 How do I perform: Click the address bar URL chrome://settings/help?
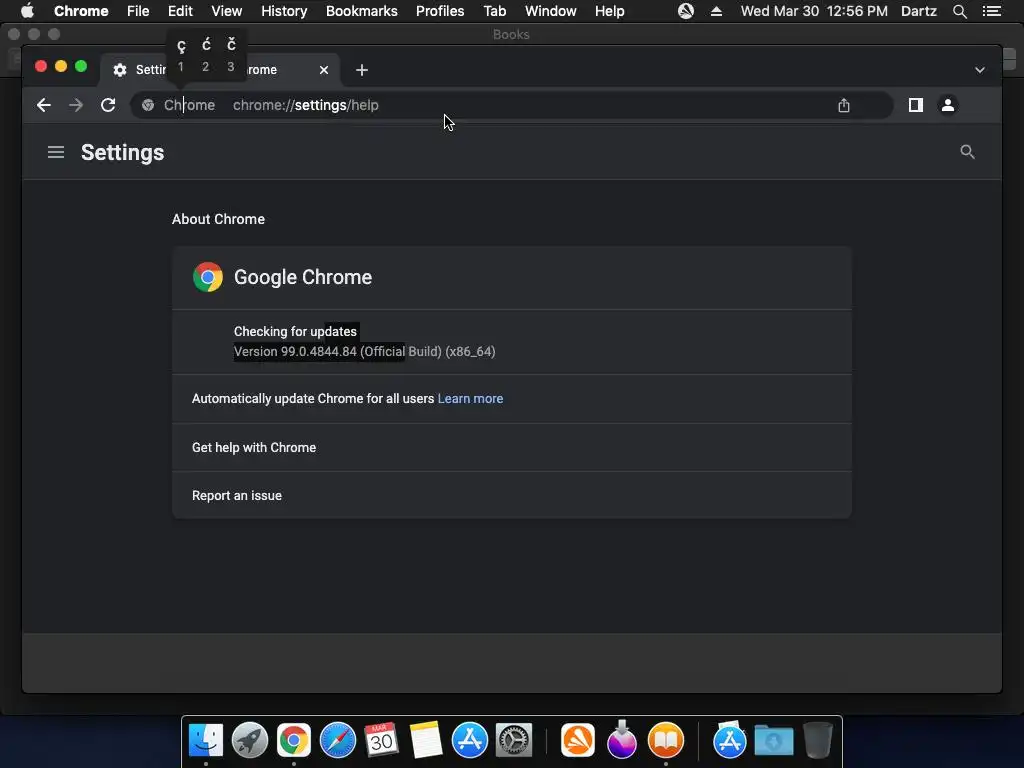(x=306, y=105)
